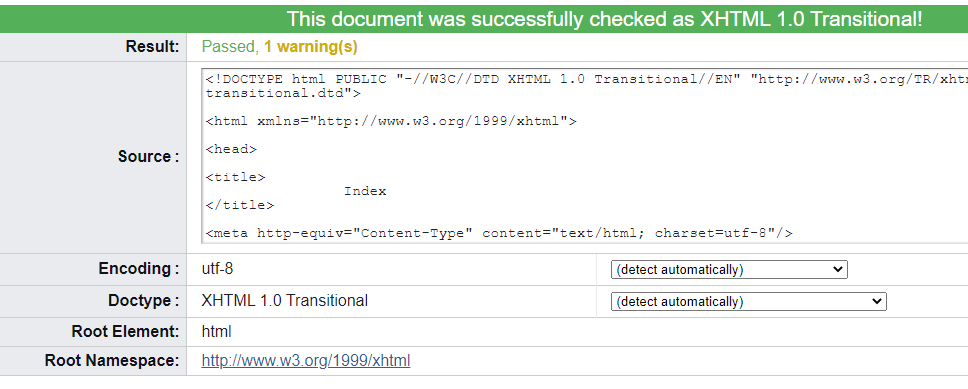This screenshot has height=389, width=968.
Task: Click the Doctype row label
Action: click(143, 301)
